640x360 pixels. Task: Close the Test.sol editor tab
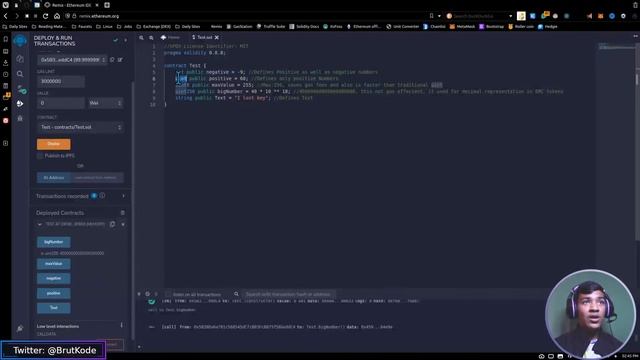(x=217, y=37)
